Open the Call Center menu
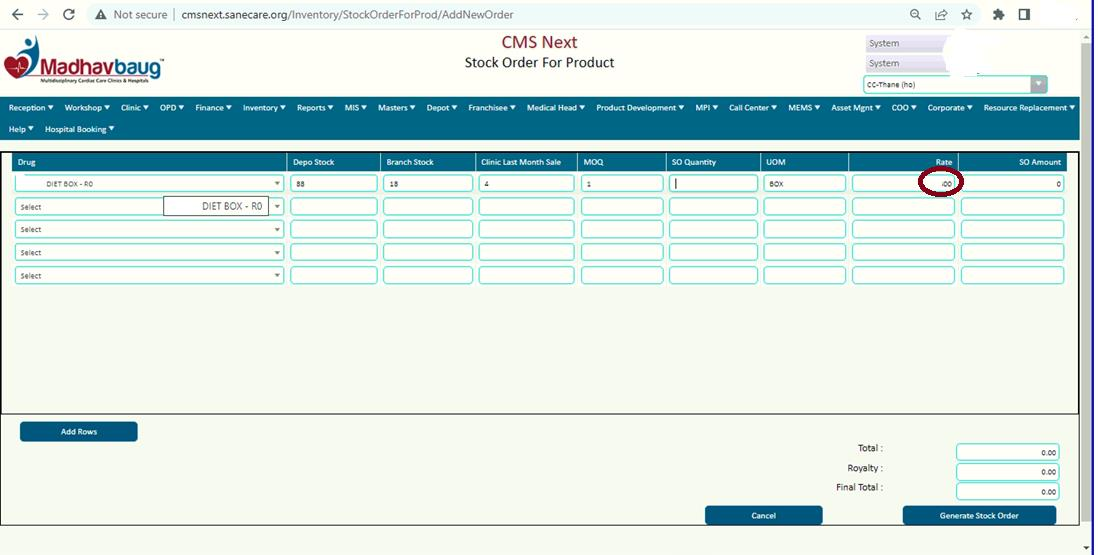This screenshot has width=1098, height=555. coord(753,108)
